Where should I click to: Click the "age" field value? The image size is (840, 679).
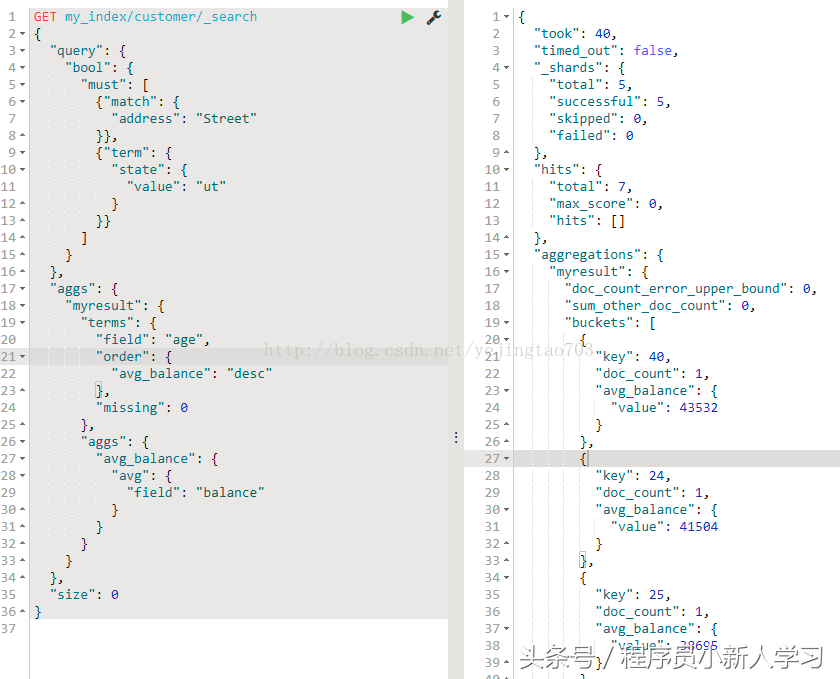click(184, 340)
